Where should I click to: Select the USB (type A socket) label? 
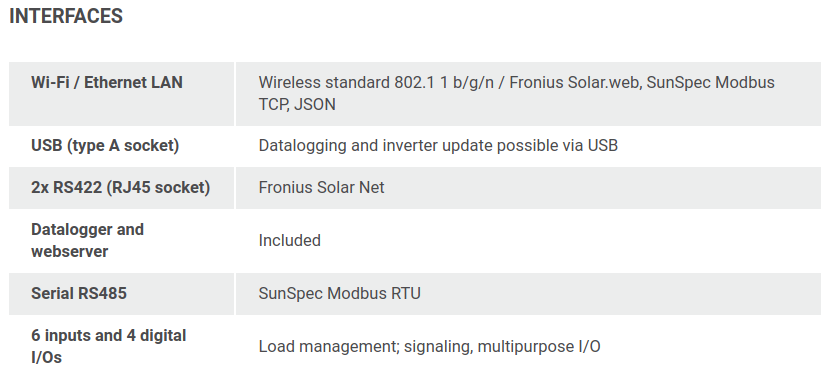point(105,146)
